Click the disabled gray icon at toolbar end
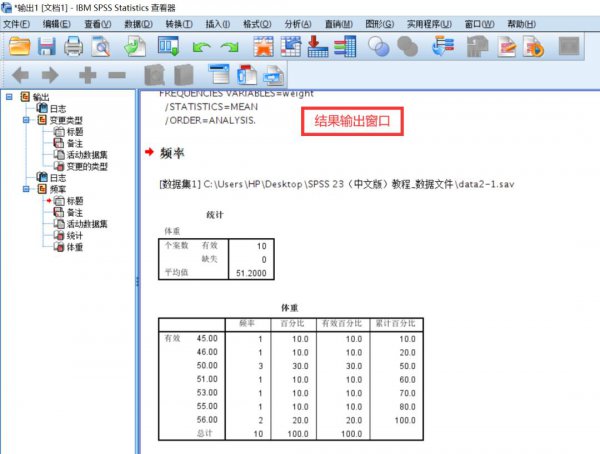This screenshot has height=454, width=600. pyautogui.click(x=569, y=46)
